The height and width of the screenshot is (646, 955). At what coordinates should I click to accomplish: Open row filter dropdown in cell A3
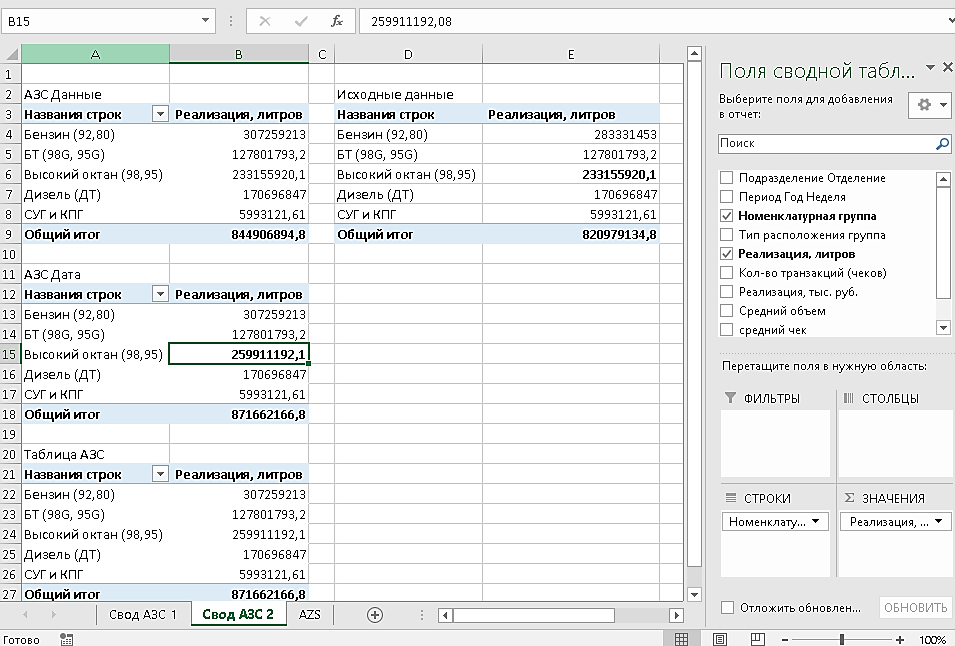coord(160,114)
